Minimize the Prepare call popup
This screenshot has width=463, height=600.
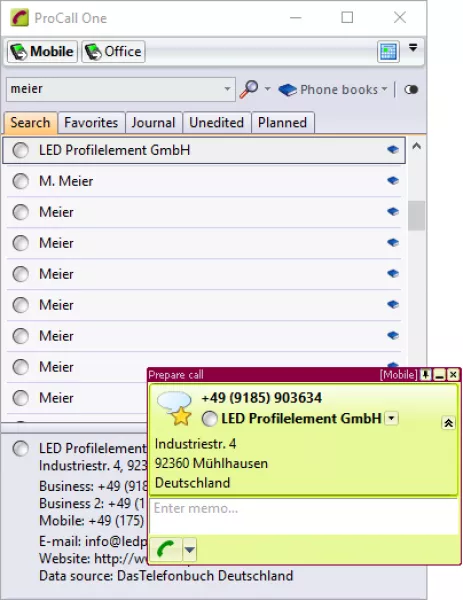(x=440, y=375)
